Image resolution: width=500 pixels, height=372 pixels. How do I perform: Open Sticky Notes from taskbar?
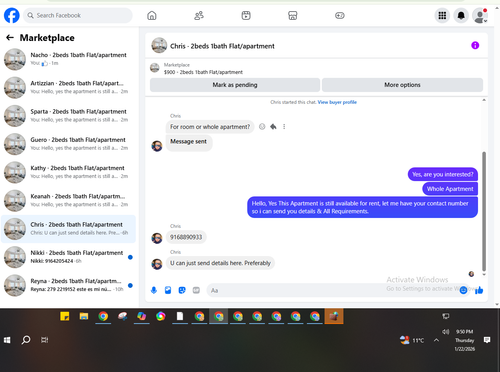[x=65, y=316]
